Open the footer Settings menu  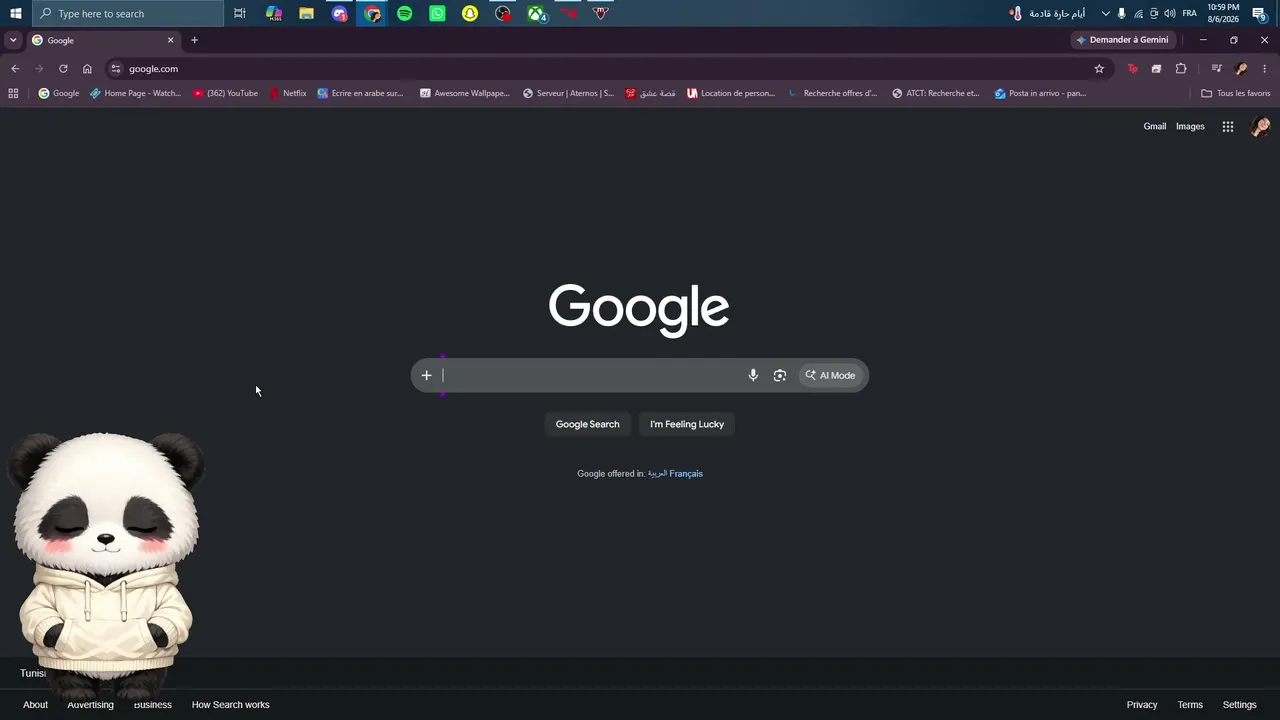[1240, 705]
